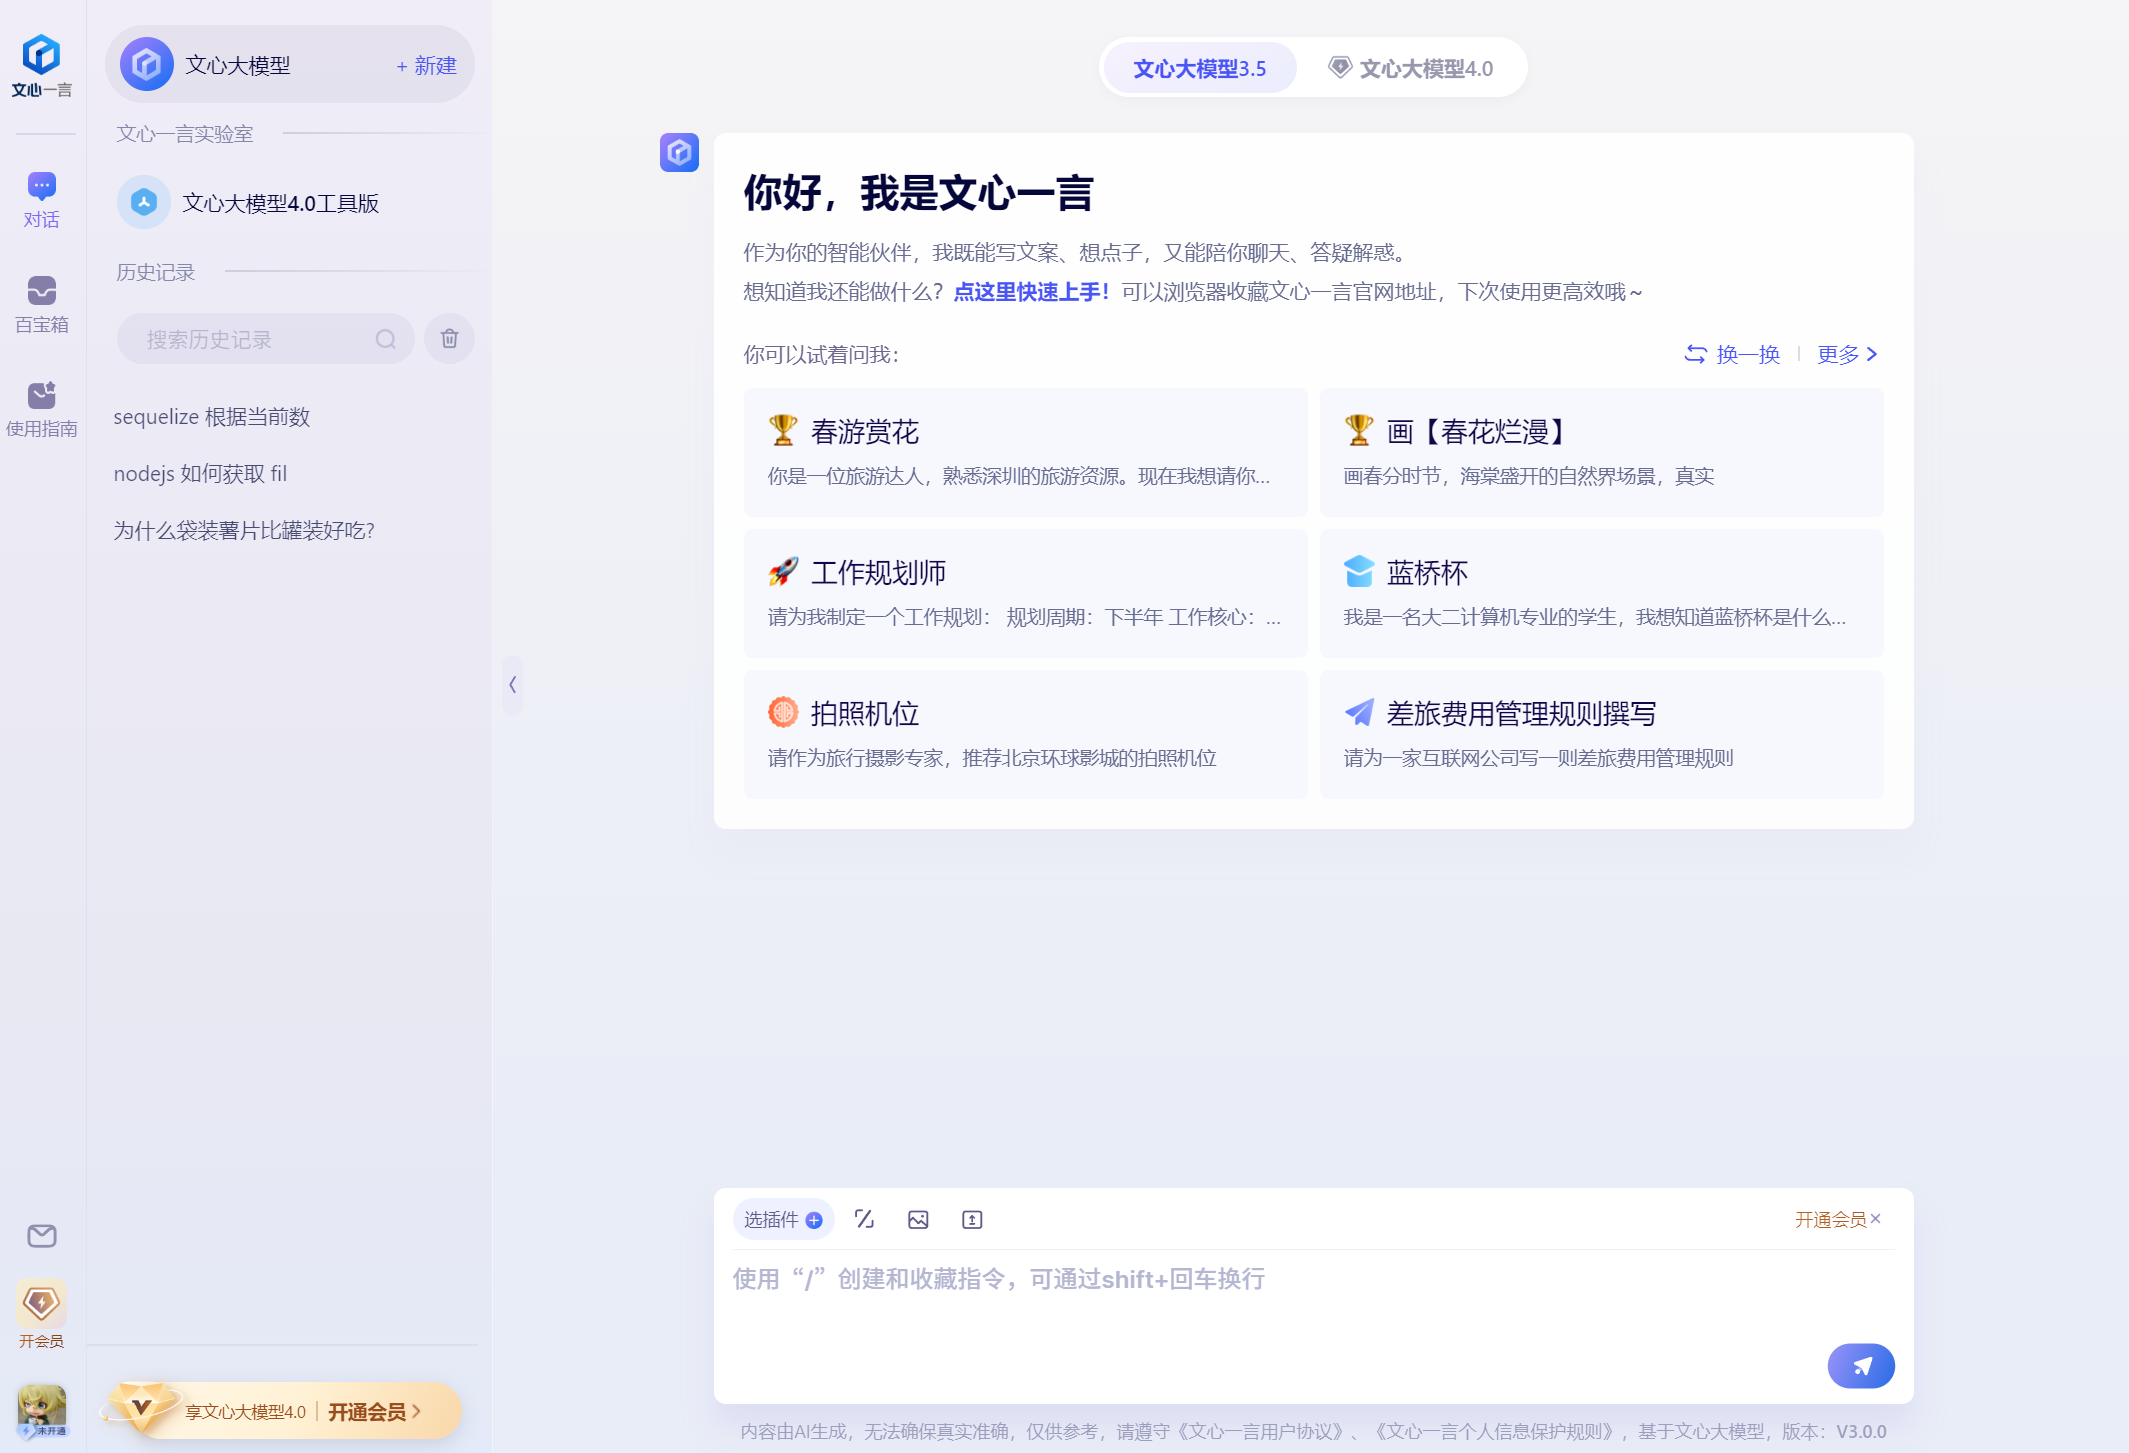Click the 文心一言 logo icon
The image size is (2129, 1453).
pos(41,55)
